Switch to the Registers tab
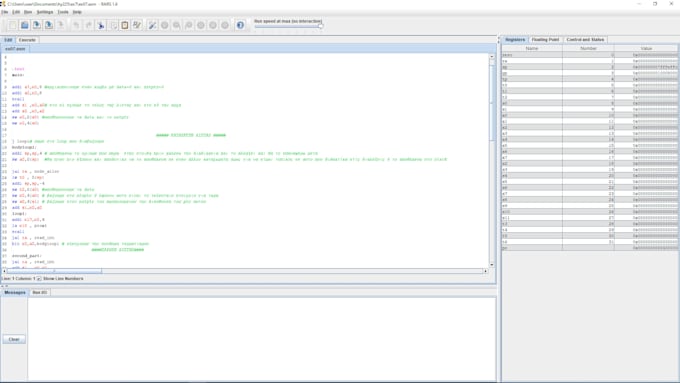Screen dimensions: 680x383 [x=515, y=39]
